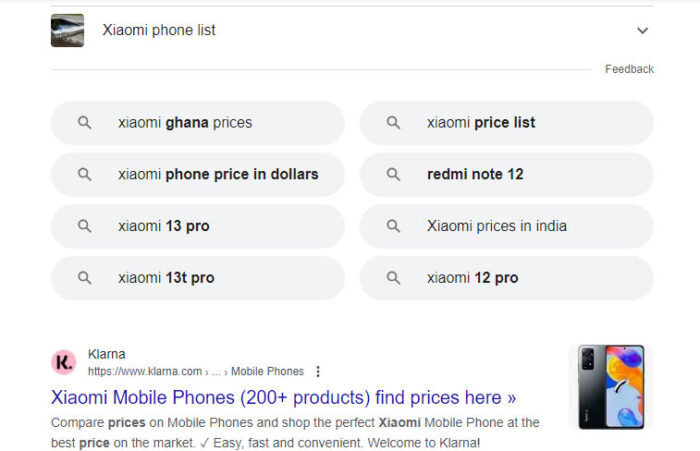The width and height of the screenshot is (700, 451).
Task: Open 'Xiaomi Mobile Phones (200+ products)' result link
Action: [283, 397]
